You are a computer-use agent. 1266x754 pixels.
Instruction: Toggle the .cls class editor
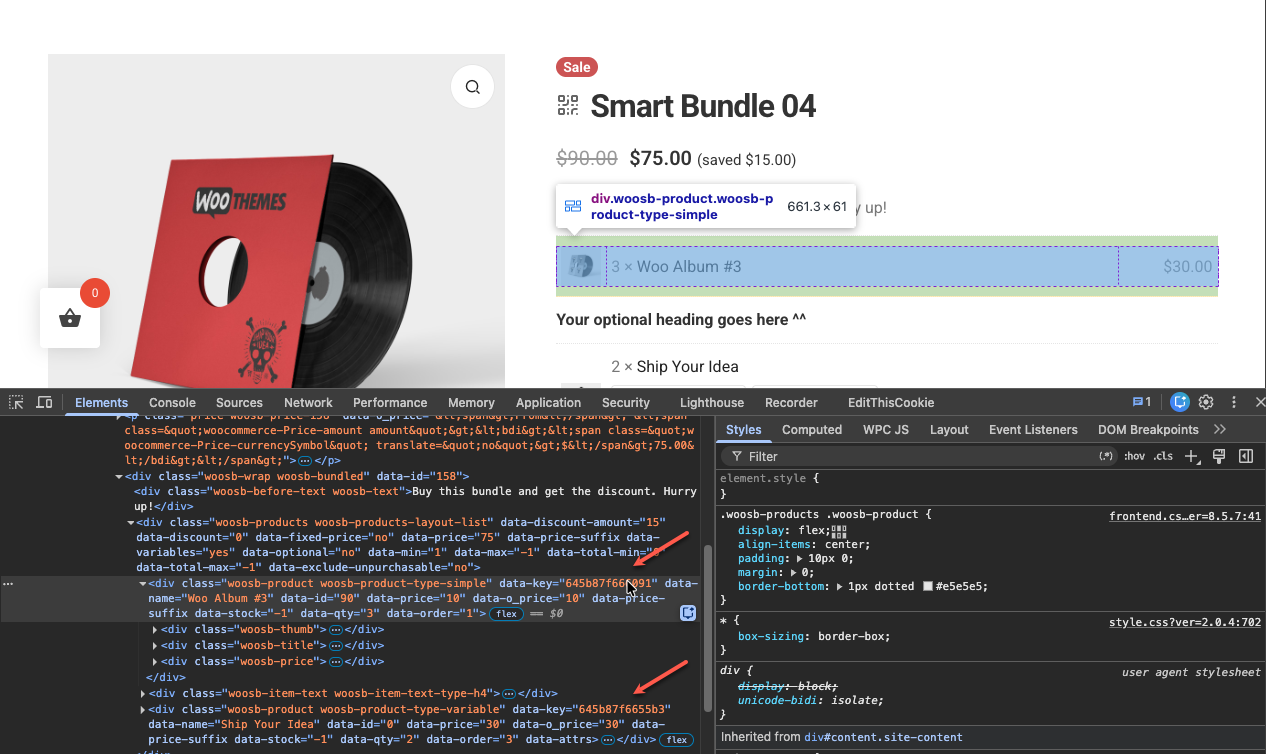point(1163,456)
